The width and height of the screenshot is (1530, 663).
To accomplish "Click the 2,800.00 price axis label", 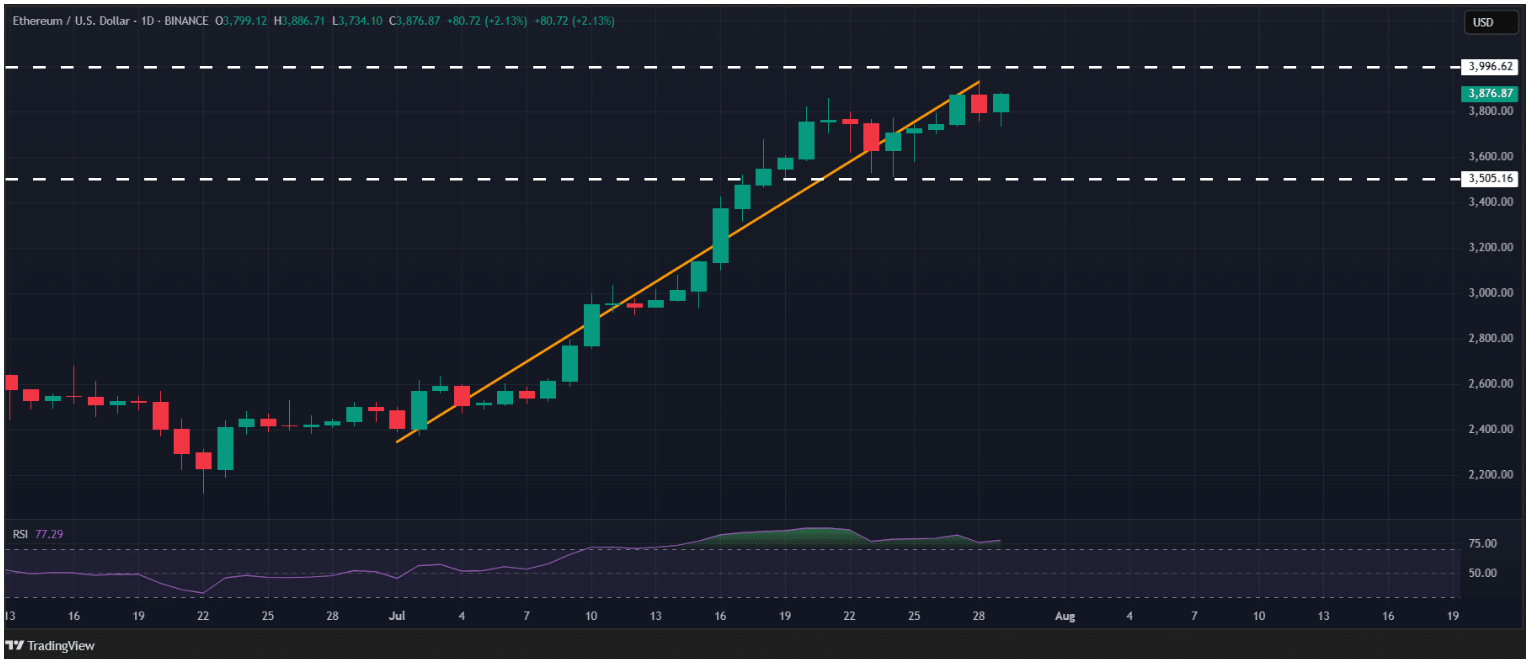I will [1489, 338].
